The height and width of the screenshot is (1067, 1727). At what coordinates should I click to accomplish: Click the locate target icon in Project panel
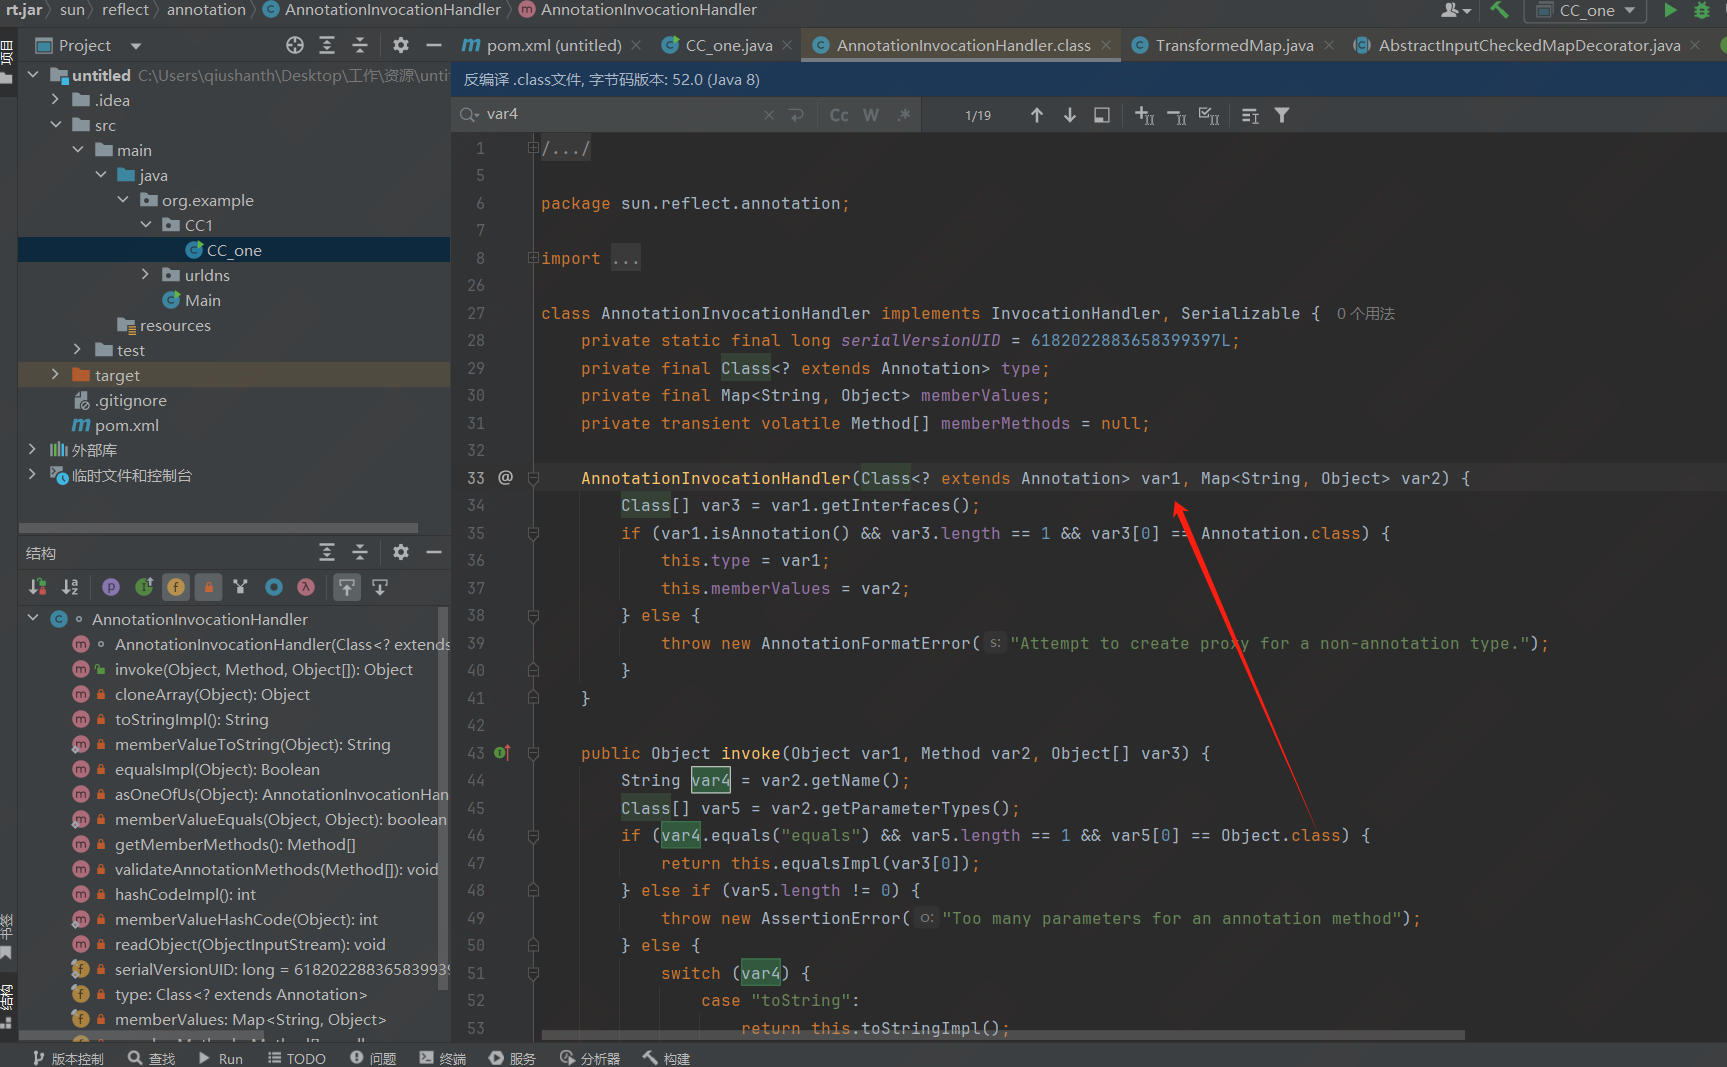click(294, 45)
